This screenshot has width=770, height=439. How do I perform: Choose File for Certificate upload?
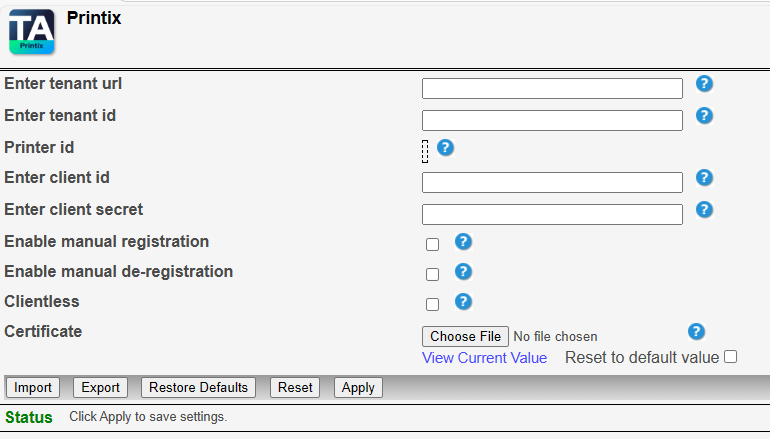coord(465,336)
